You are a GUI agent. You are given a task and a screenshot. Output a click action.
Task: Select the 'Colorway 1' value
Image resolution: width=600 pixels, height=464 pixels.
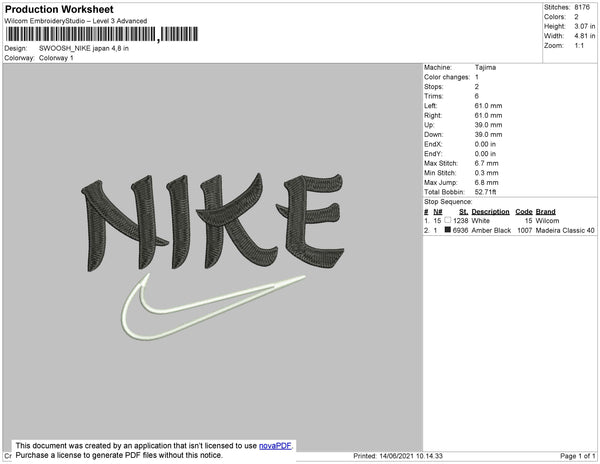56,58
